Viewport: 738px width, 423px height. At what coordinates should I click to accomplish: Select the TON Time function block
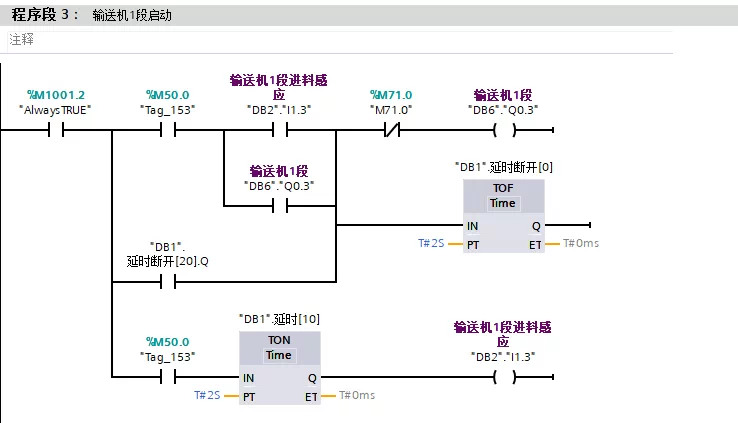point(280,368)
